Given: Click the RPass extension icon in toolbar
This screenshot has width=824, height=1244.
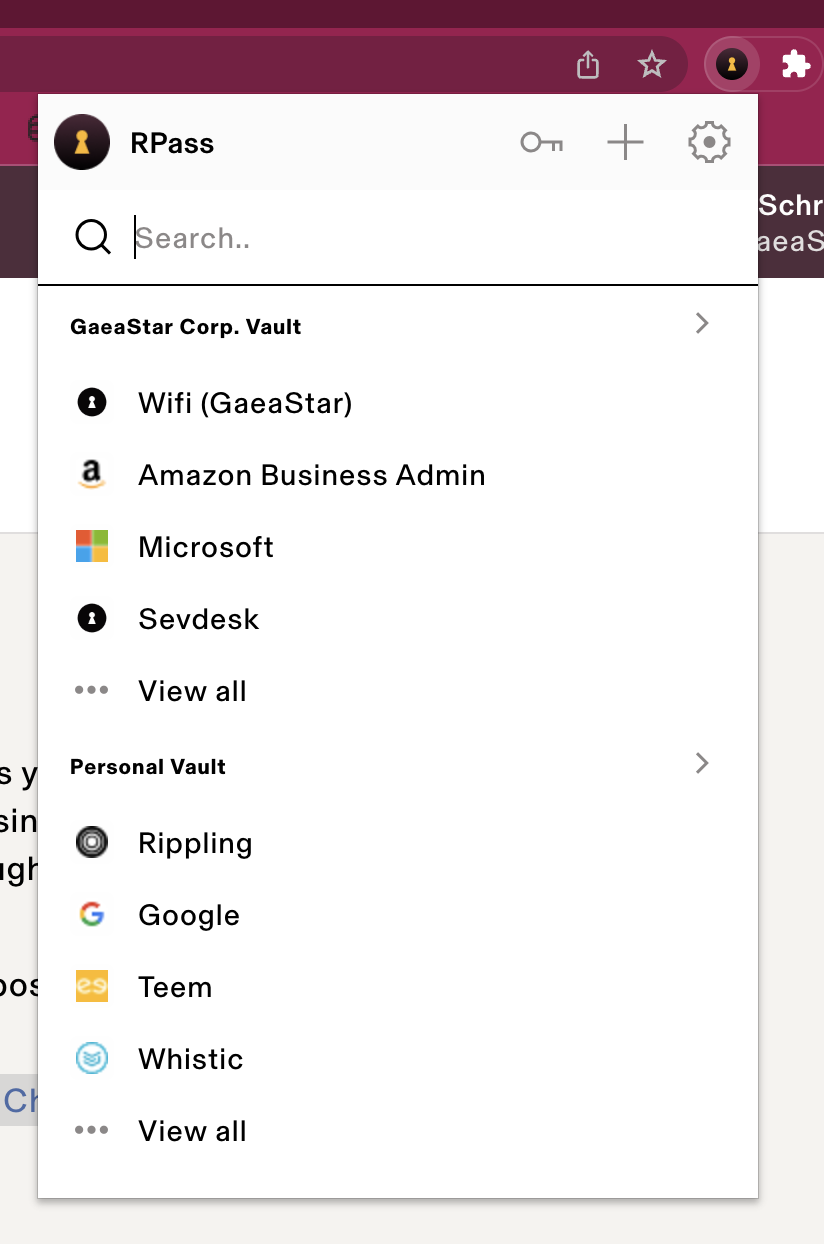Looking at the screenshot, I should click(x=732, y=66).
